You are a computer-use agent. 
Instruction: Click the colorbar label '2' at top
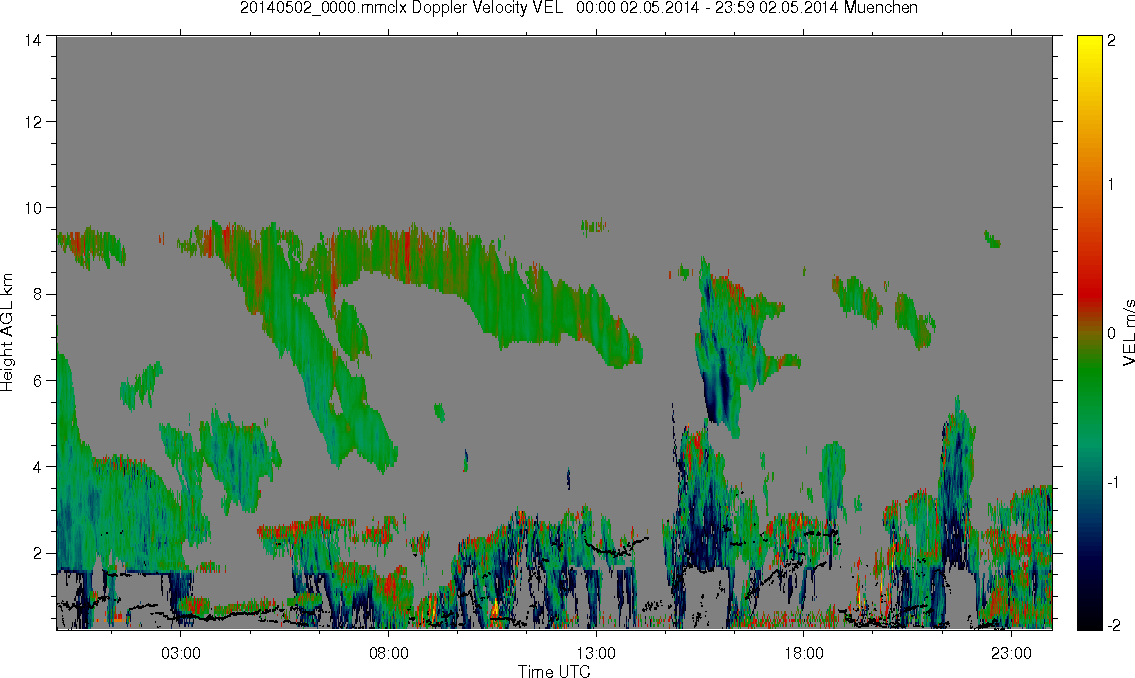(x=1111, y=41)
